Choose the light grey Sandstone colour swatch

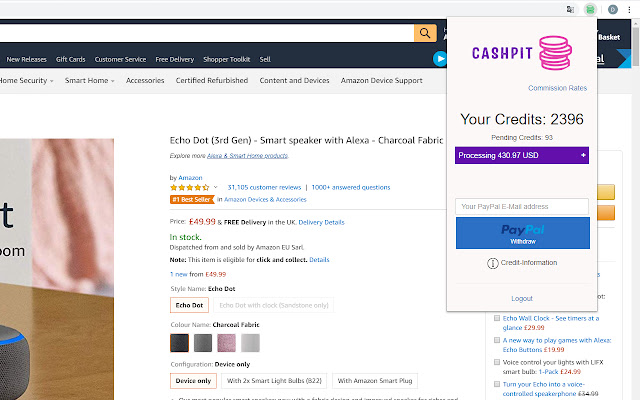point(250,343)
